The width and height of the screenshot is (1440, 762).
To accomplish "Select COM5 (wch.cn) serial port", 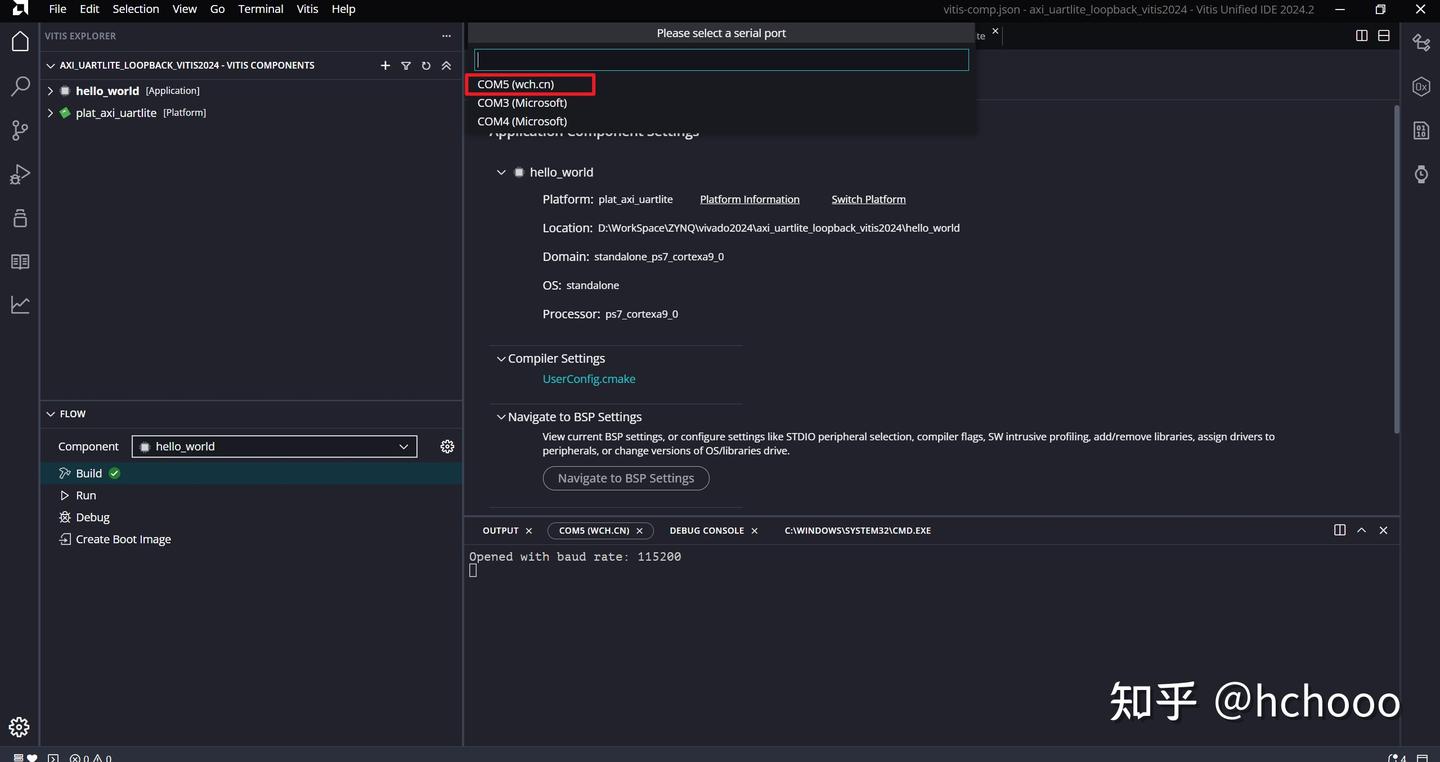I will pyautogui.click(x=721, y=85).
